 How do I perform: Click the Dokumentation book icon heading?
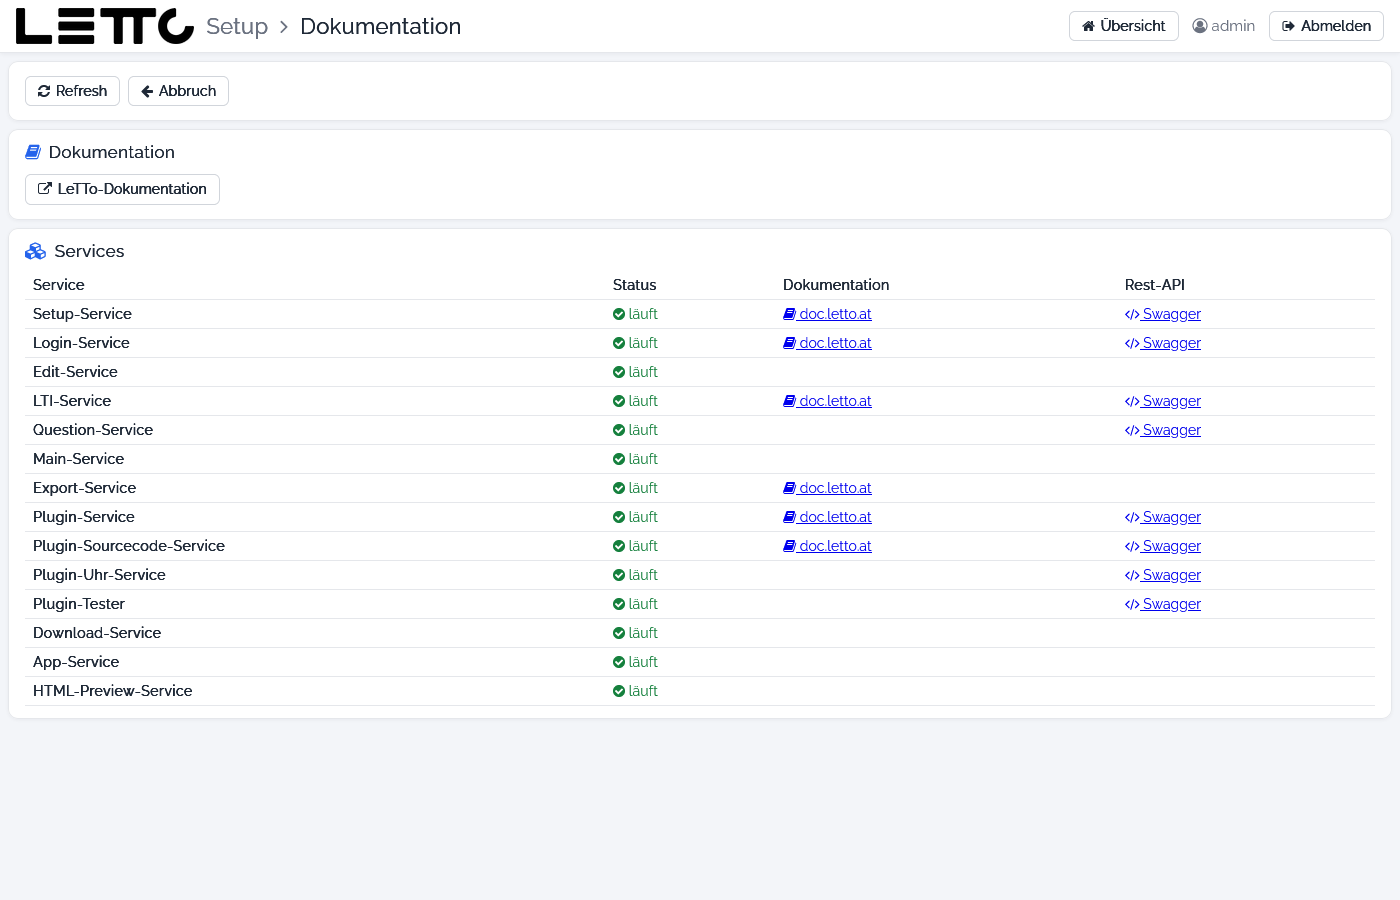pos(33,152)
